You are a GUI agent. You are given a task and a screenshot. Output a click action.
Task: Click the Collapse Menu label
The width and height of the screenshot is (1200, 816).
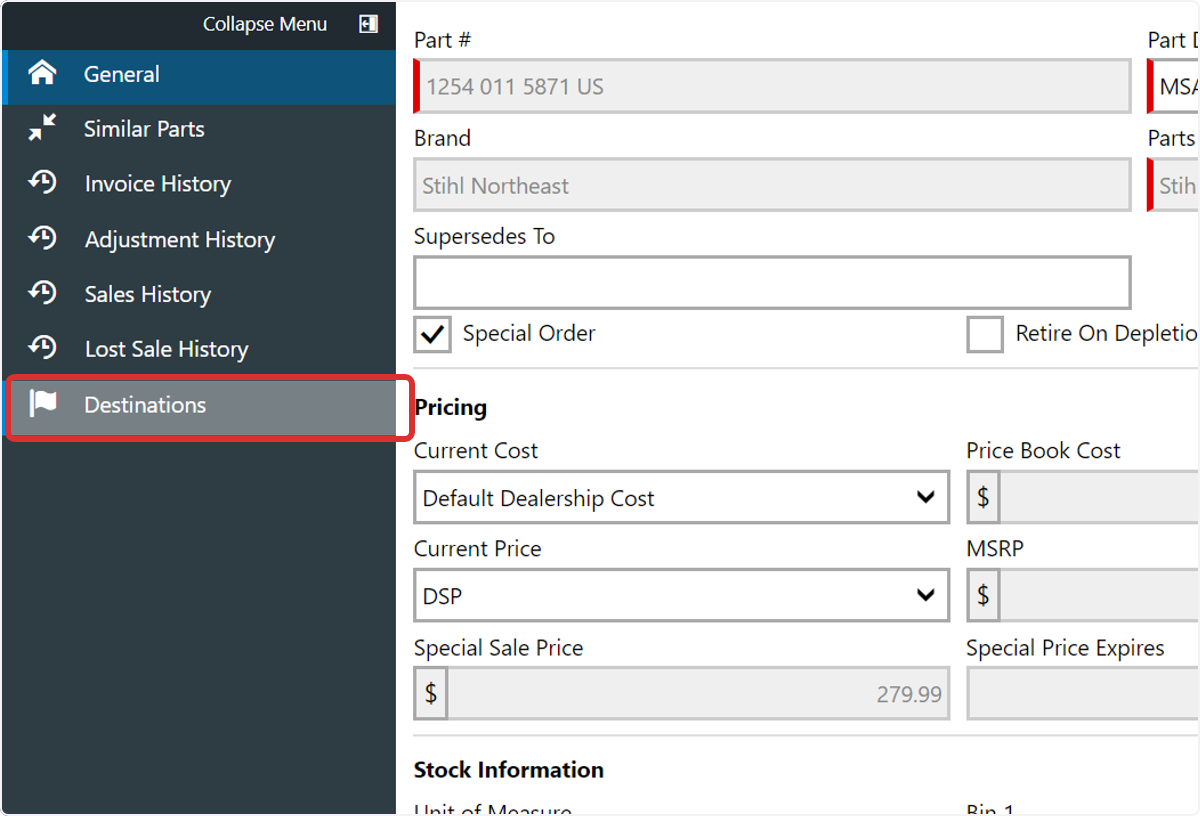(x=265, y=24)
